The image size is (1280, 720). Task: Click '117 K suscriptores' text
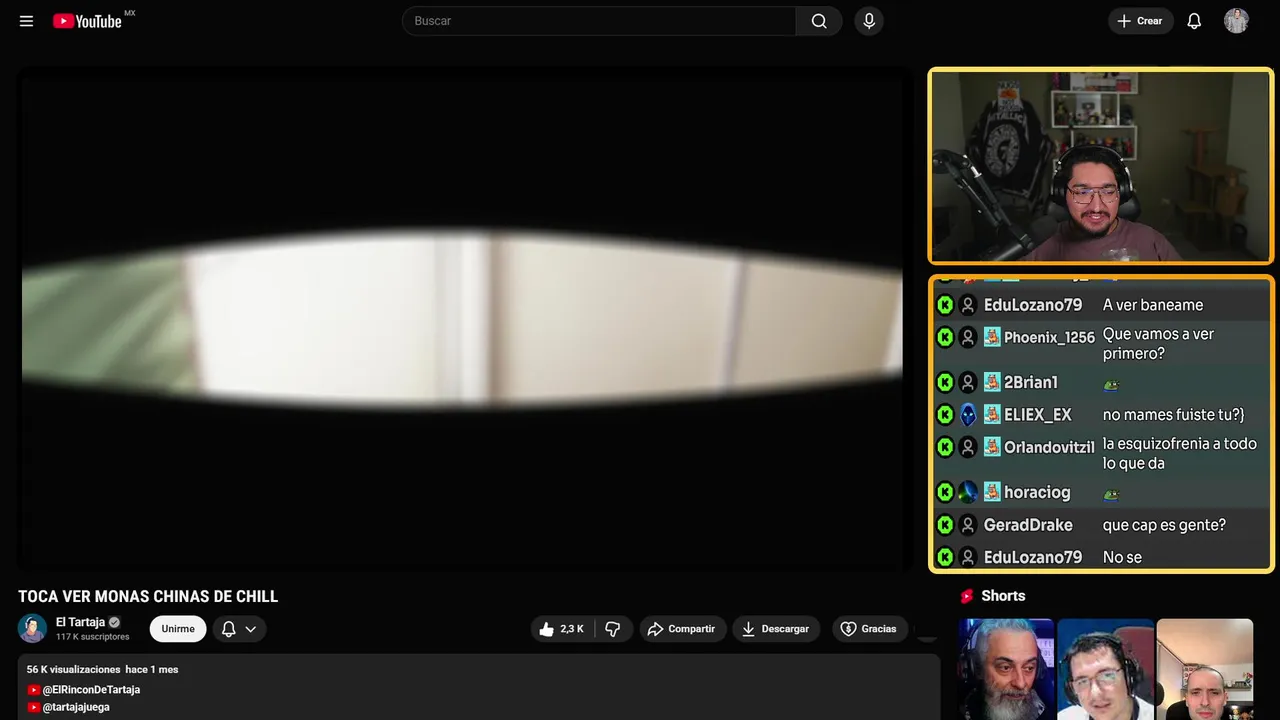click(93, 637)
